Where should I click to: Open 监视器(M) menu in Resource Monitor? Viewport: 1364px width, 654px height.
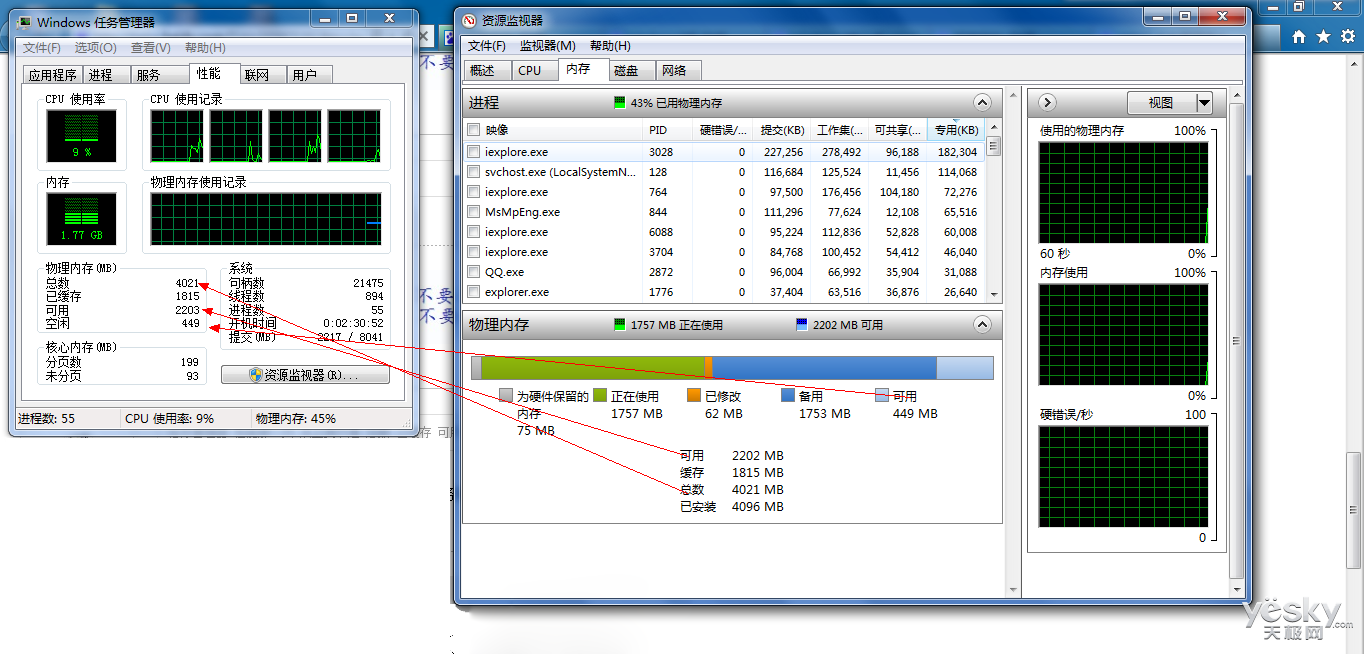(x=548, y=46)
